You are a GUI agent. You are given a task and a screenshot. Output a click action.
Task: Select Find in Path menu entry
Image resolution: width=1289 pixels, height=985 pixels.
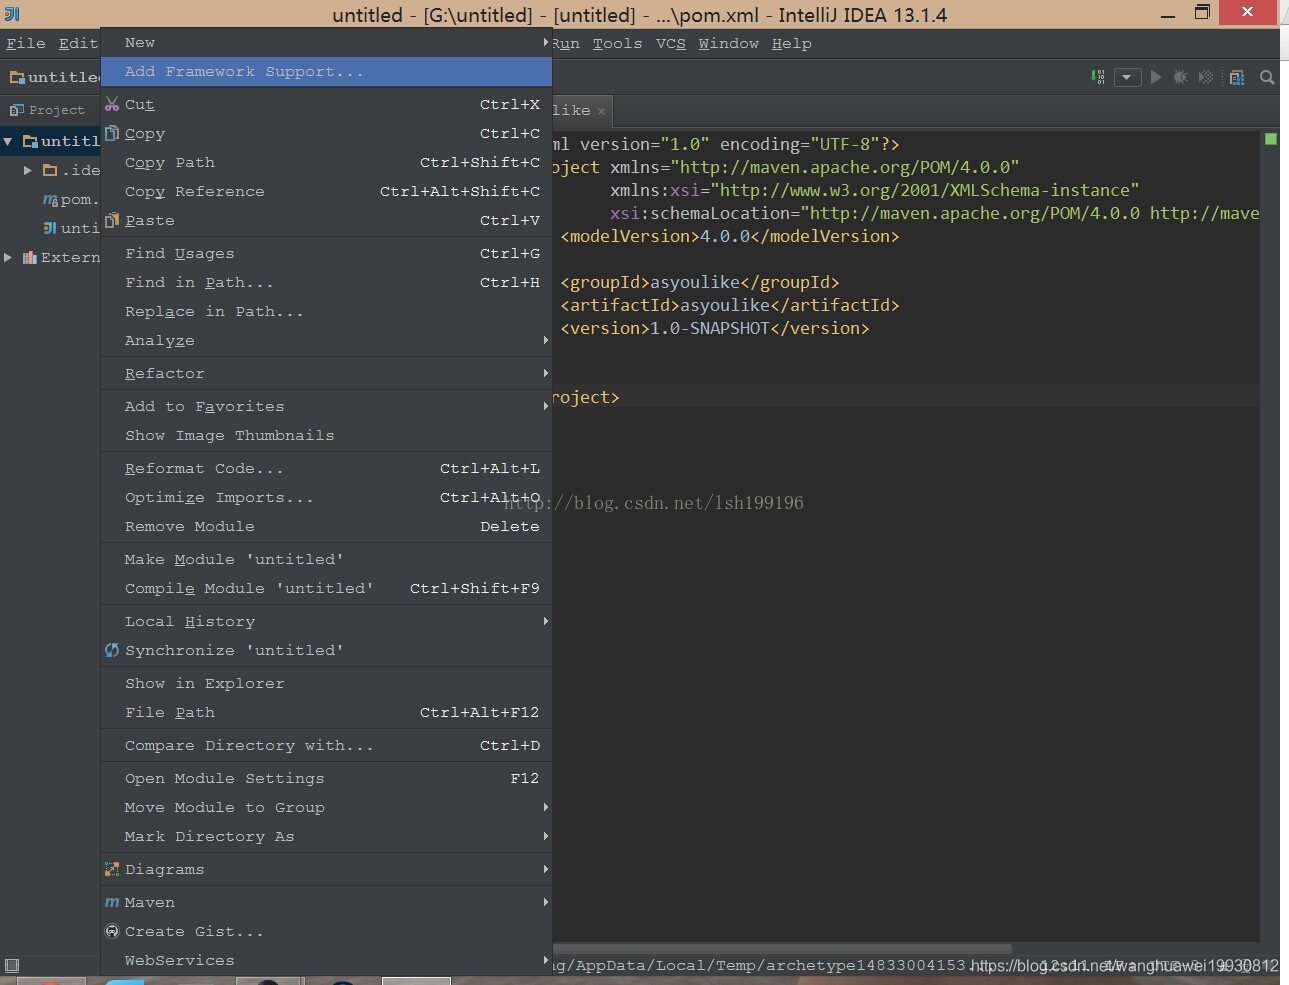(327, 282)
